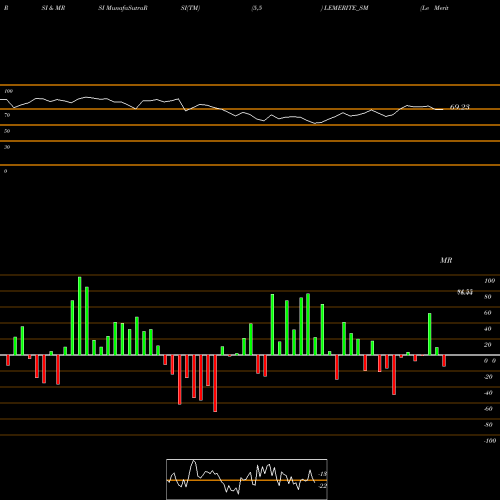Click the 'SI & MR' header text

(53, 8)
